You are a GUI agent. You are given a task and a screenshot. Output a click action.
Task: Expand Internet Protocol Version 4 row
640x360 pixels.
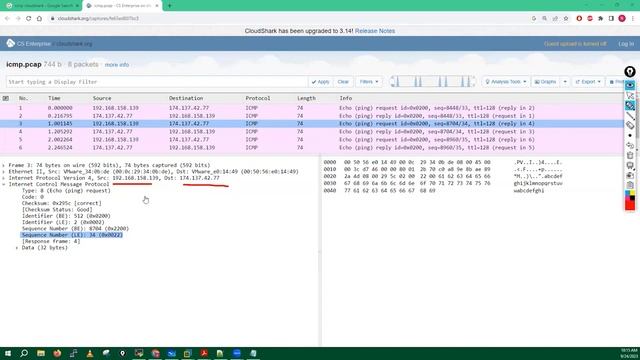coord(4,178)
